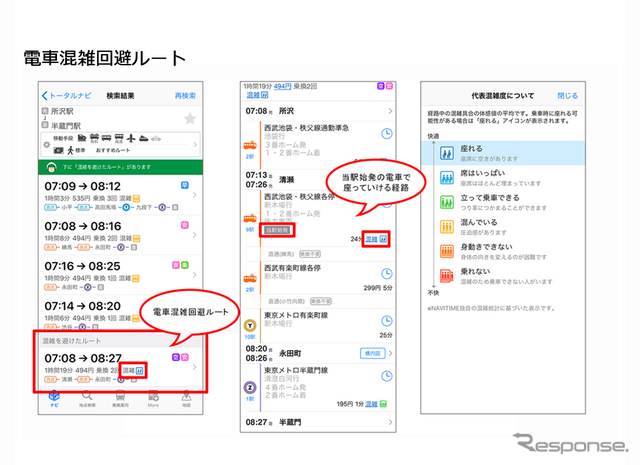
Task: Switch to the 地点検索 bottom tab
Action: (x=87, y=398)
